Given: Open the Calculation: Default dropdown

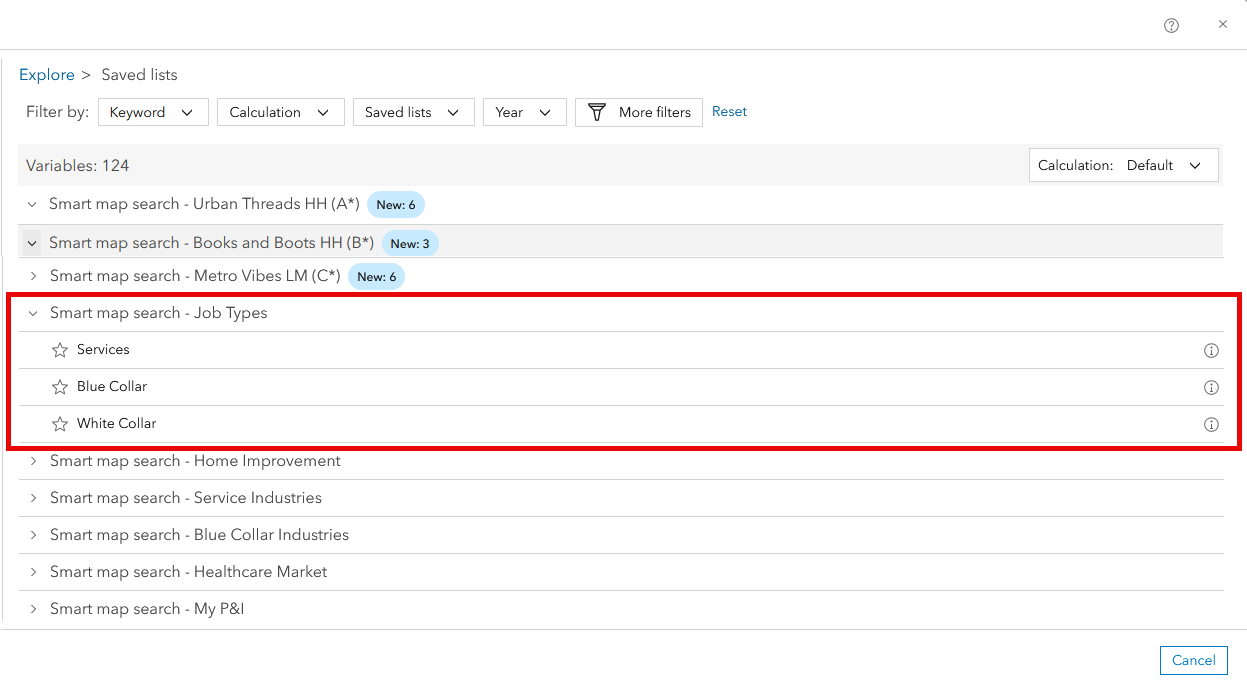Looking at the screenshot, I should [x=1123, y=164].
